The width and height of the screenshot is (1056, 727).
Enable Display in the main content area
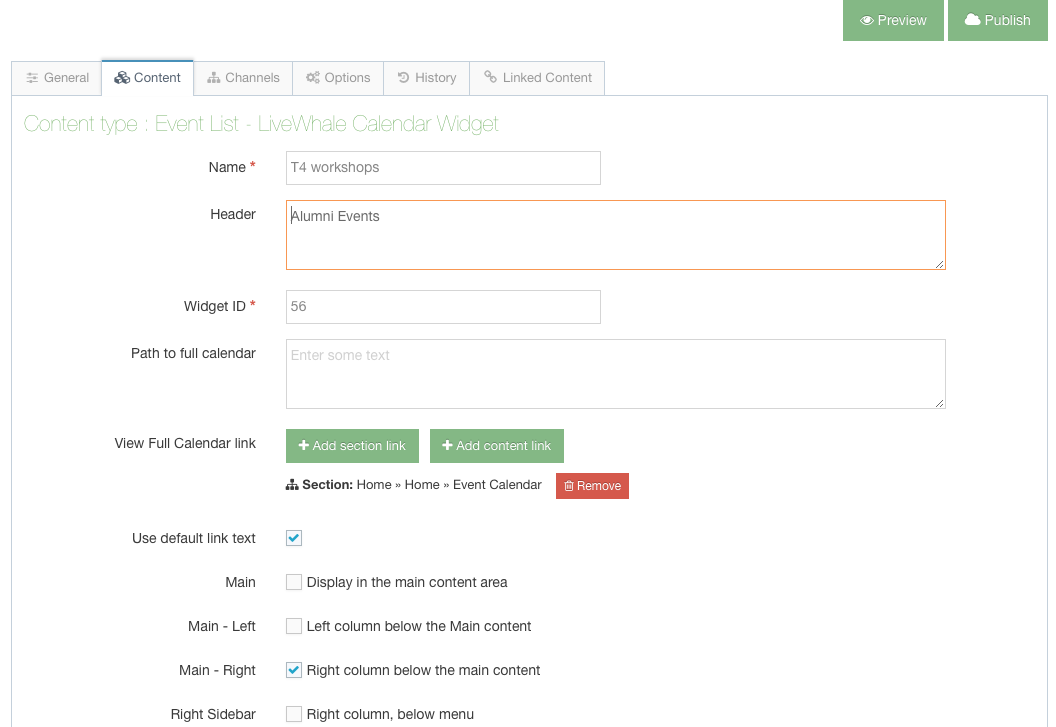[294, 582]
